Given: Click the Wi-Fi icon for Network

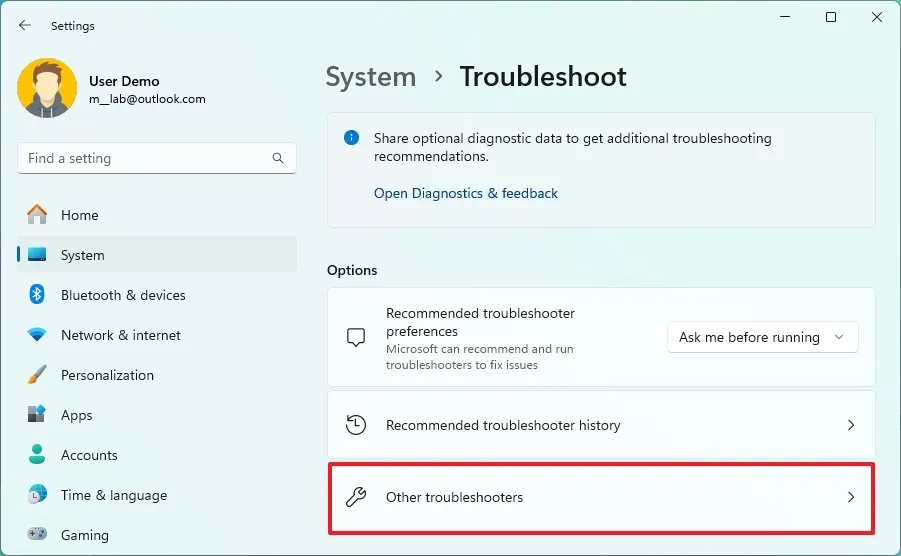Looking at the screenshot, I should click(x=37, y=334).
